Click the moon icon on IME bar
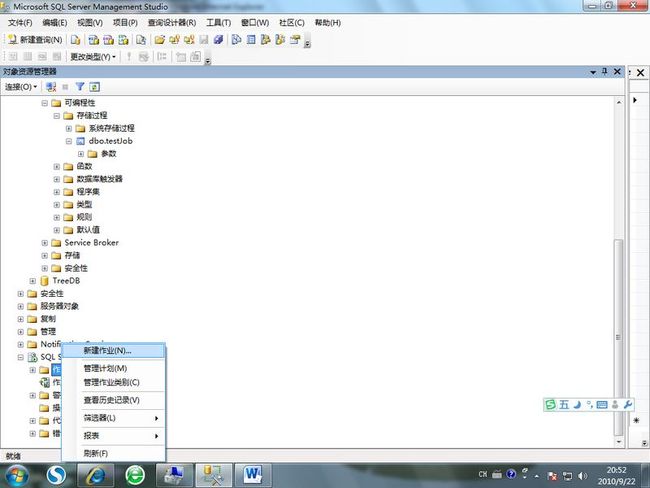 [x=577, y=404]
